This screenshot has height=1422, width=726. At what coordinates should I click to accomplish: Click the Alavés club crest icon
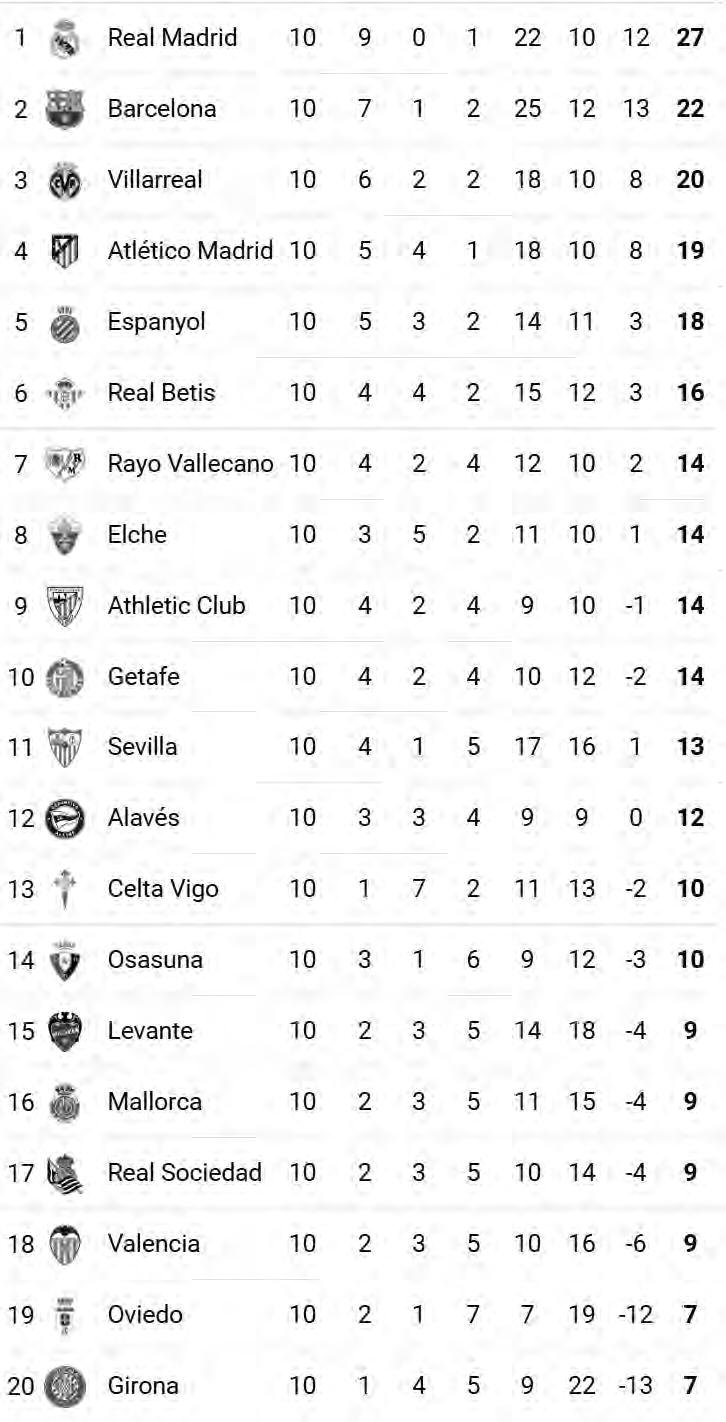[x=65, y=818]
